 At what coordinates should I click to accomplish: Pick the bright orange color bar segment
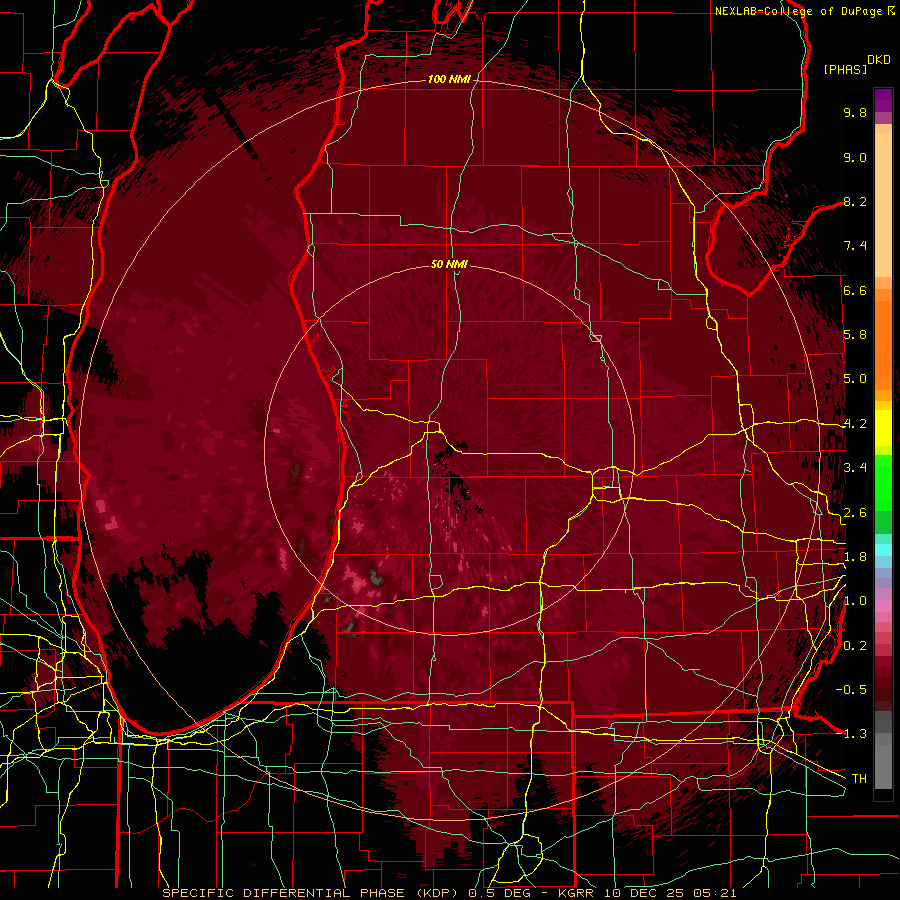(883, 344)
